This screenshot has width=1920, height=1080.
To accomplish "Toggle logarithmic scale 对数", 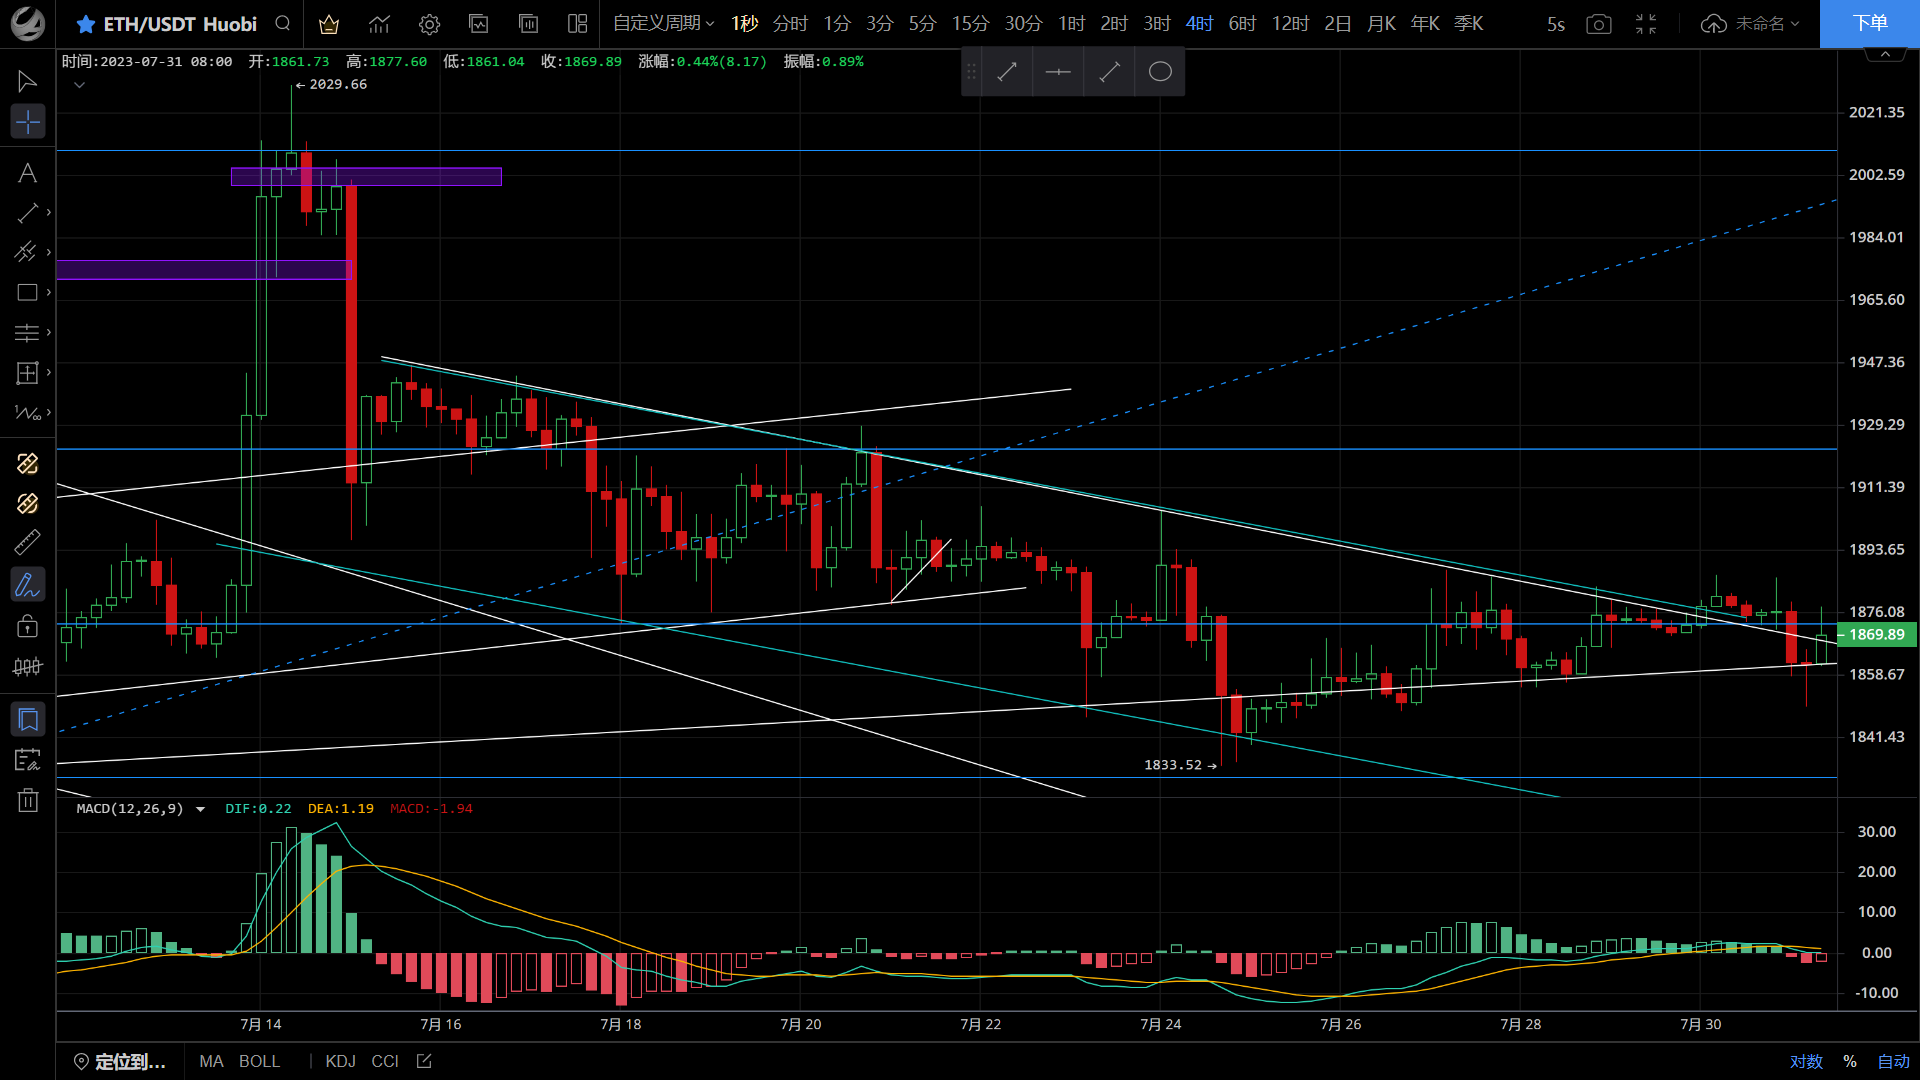I will [x=1806, y=1061].
